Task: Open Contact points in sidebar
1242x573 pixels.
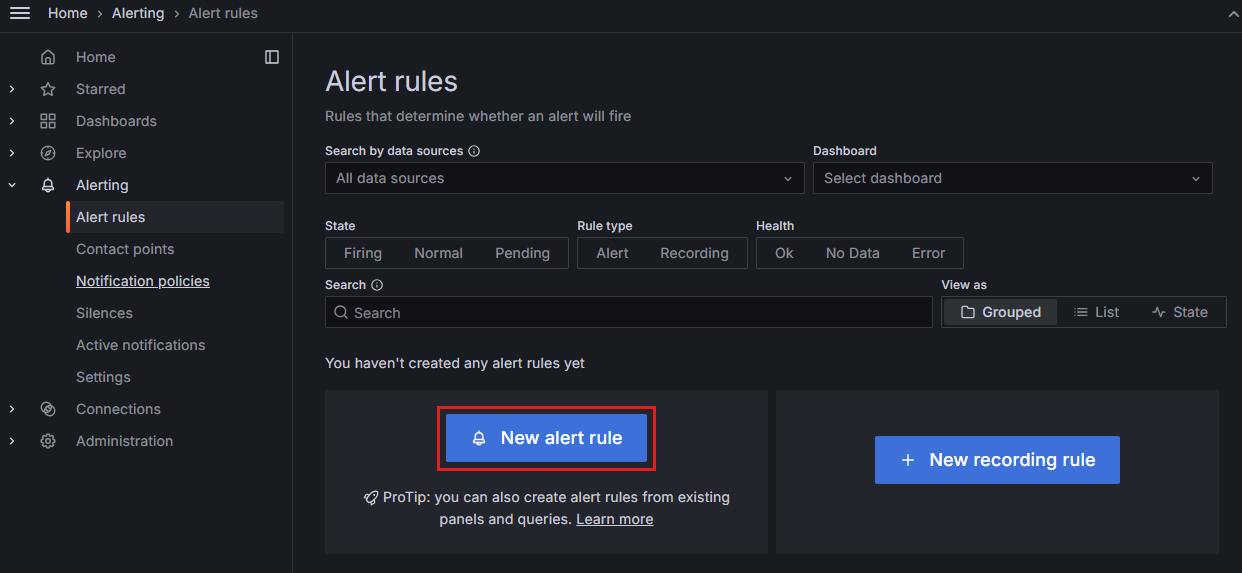Action: (x=125, y=249)
